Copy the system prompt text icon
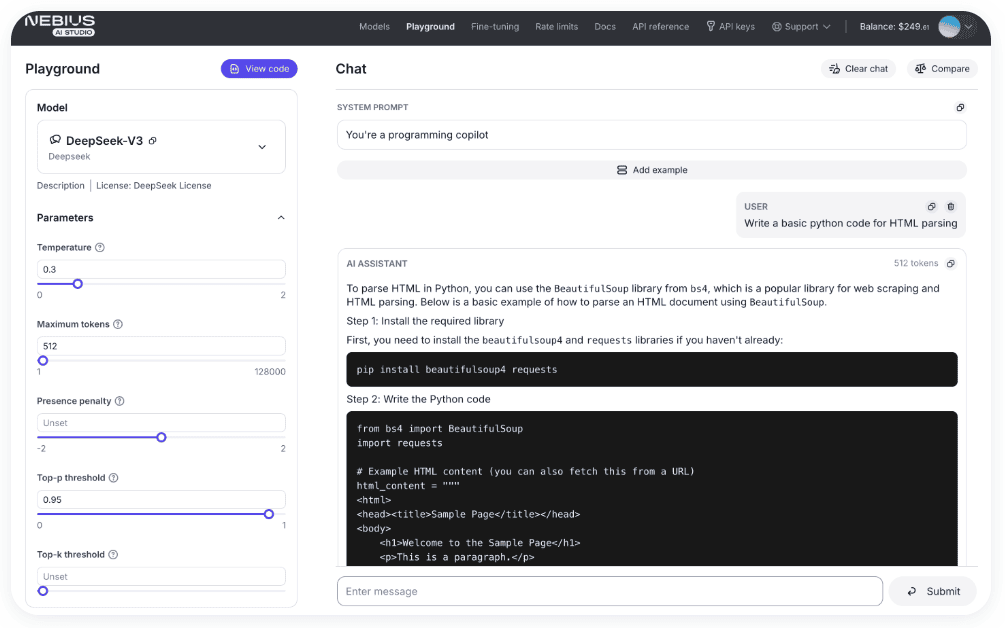The height and width of the screenshot is (628, 1005). (960, 108)
